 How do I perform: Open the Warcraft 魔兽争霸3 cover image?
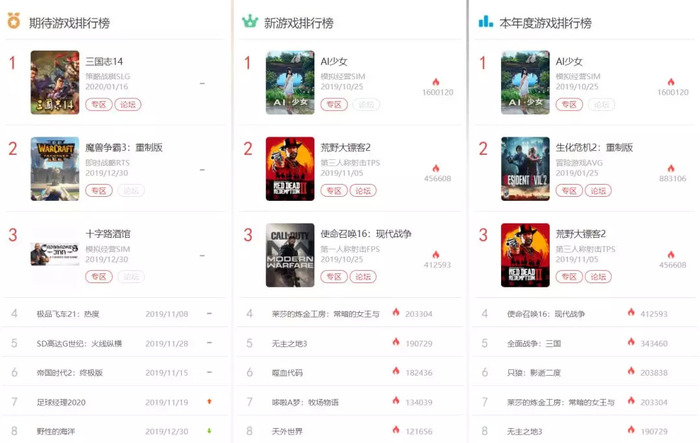(x=55, y=169)
